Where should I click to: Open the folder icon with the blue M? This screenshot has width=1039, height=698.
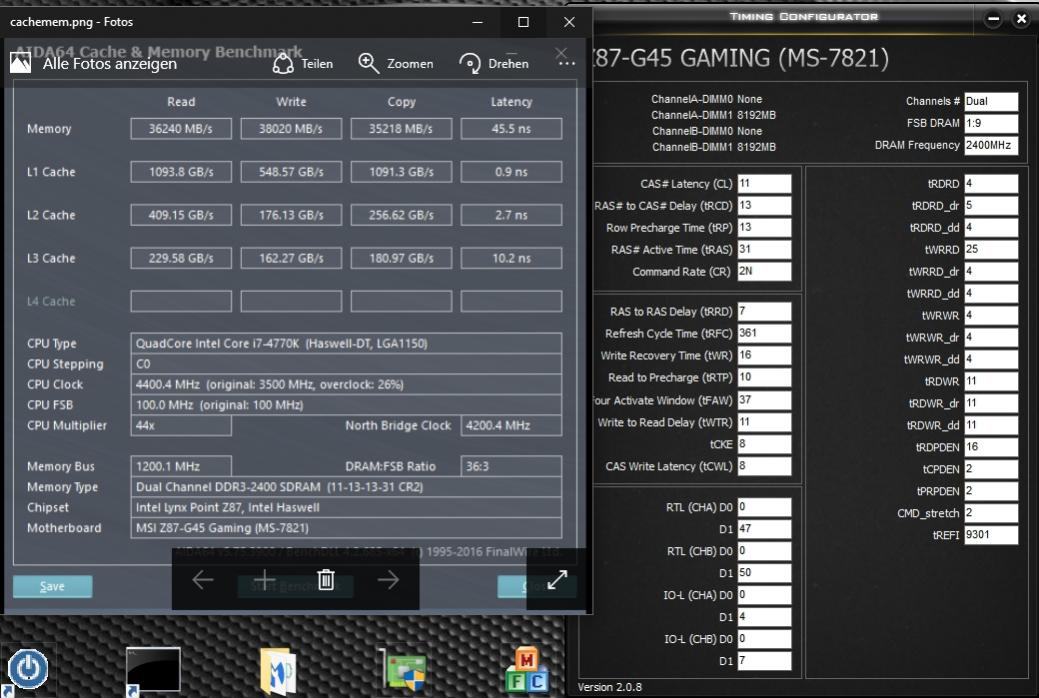tap(278, 671)
